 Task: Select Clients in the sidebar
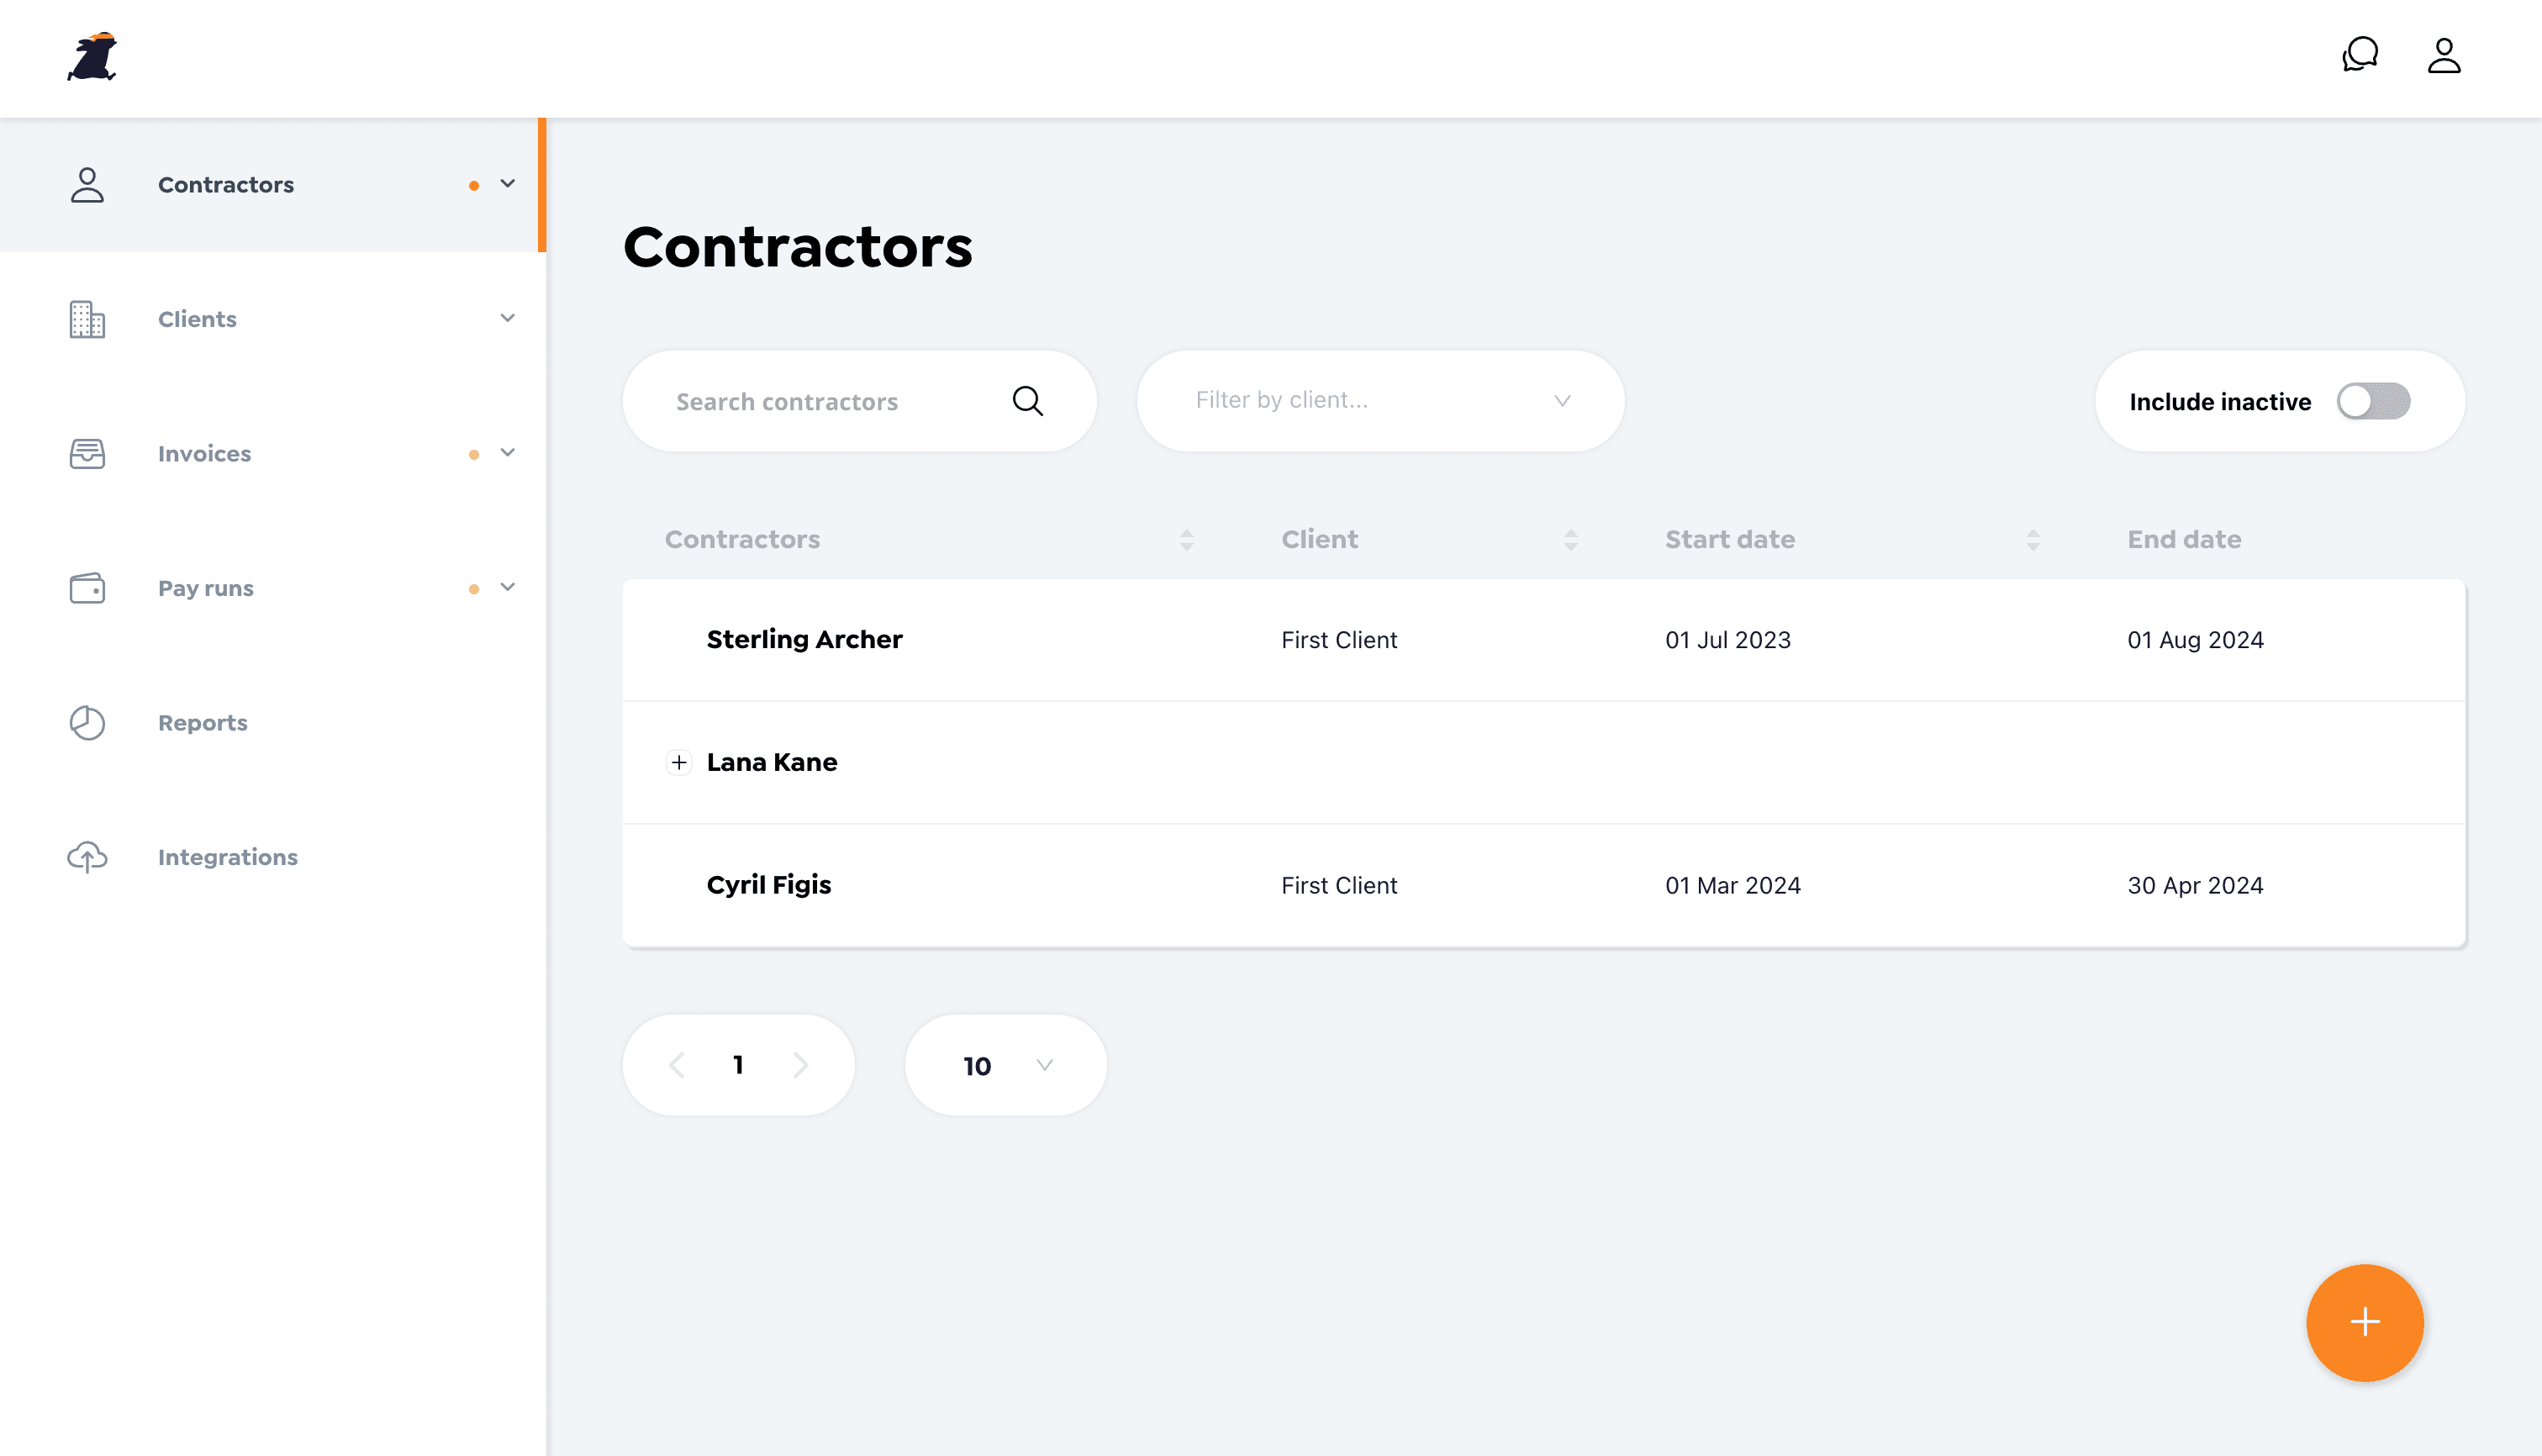point(197,319)
